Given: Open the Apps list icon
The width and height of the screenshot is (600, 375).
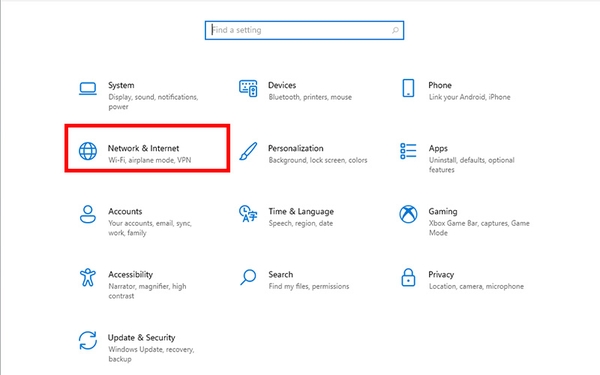Looking at the screenshot, I should click(408, 151).
